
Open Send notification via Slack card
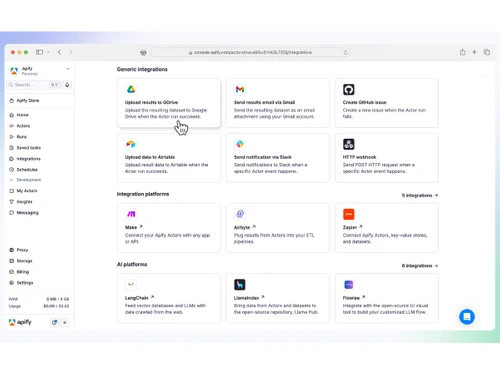(278, 158)
